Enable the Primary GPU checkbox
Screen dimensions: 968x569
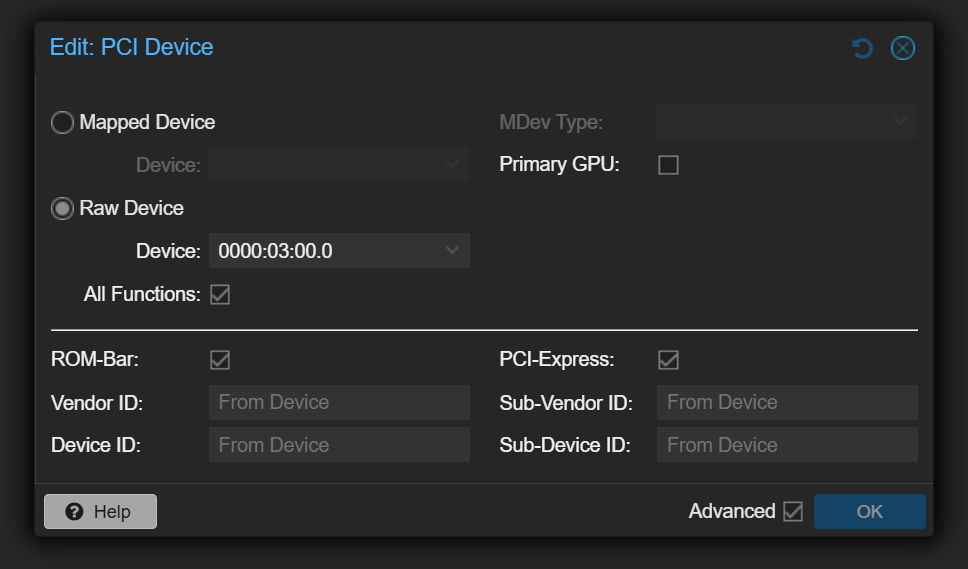click(x=668, y=165)
